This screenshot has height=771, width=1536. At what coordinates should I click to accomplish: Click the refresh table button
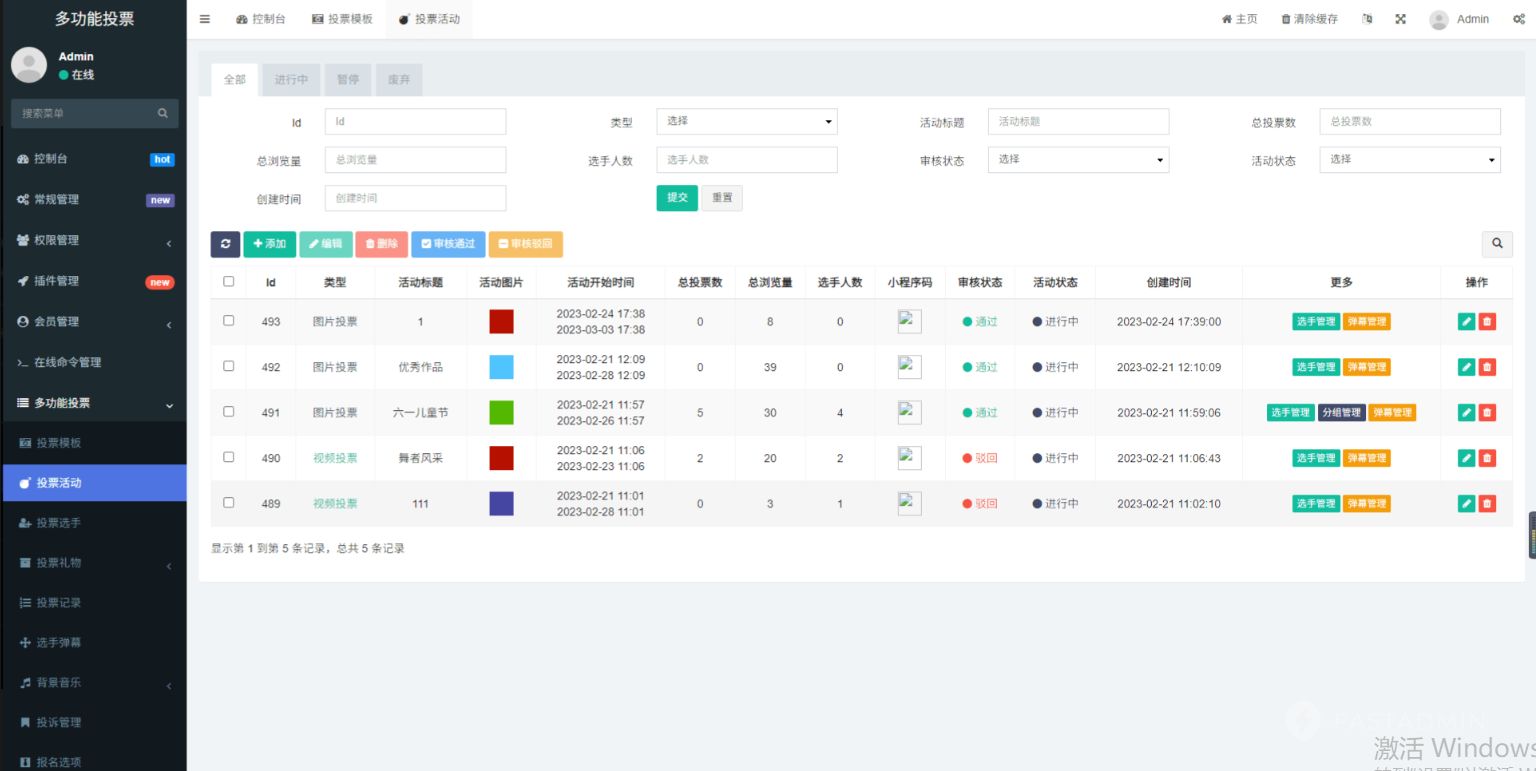pyautogui.click(x=225, y=244)
